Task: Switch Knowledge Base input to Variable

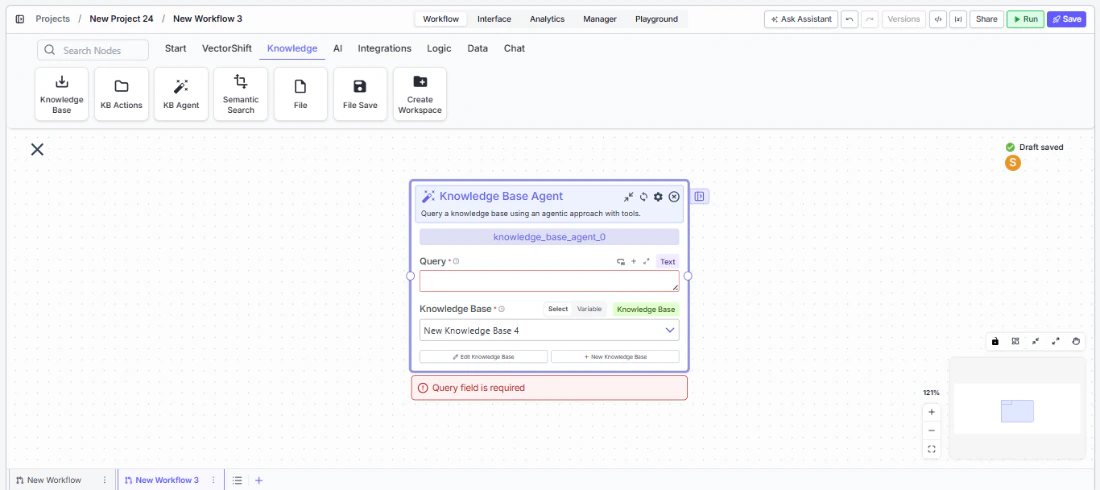Action: [x=589, y=309]
